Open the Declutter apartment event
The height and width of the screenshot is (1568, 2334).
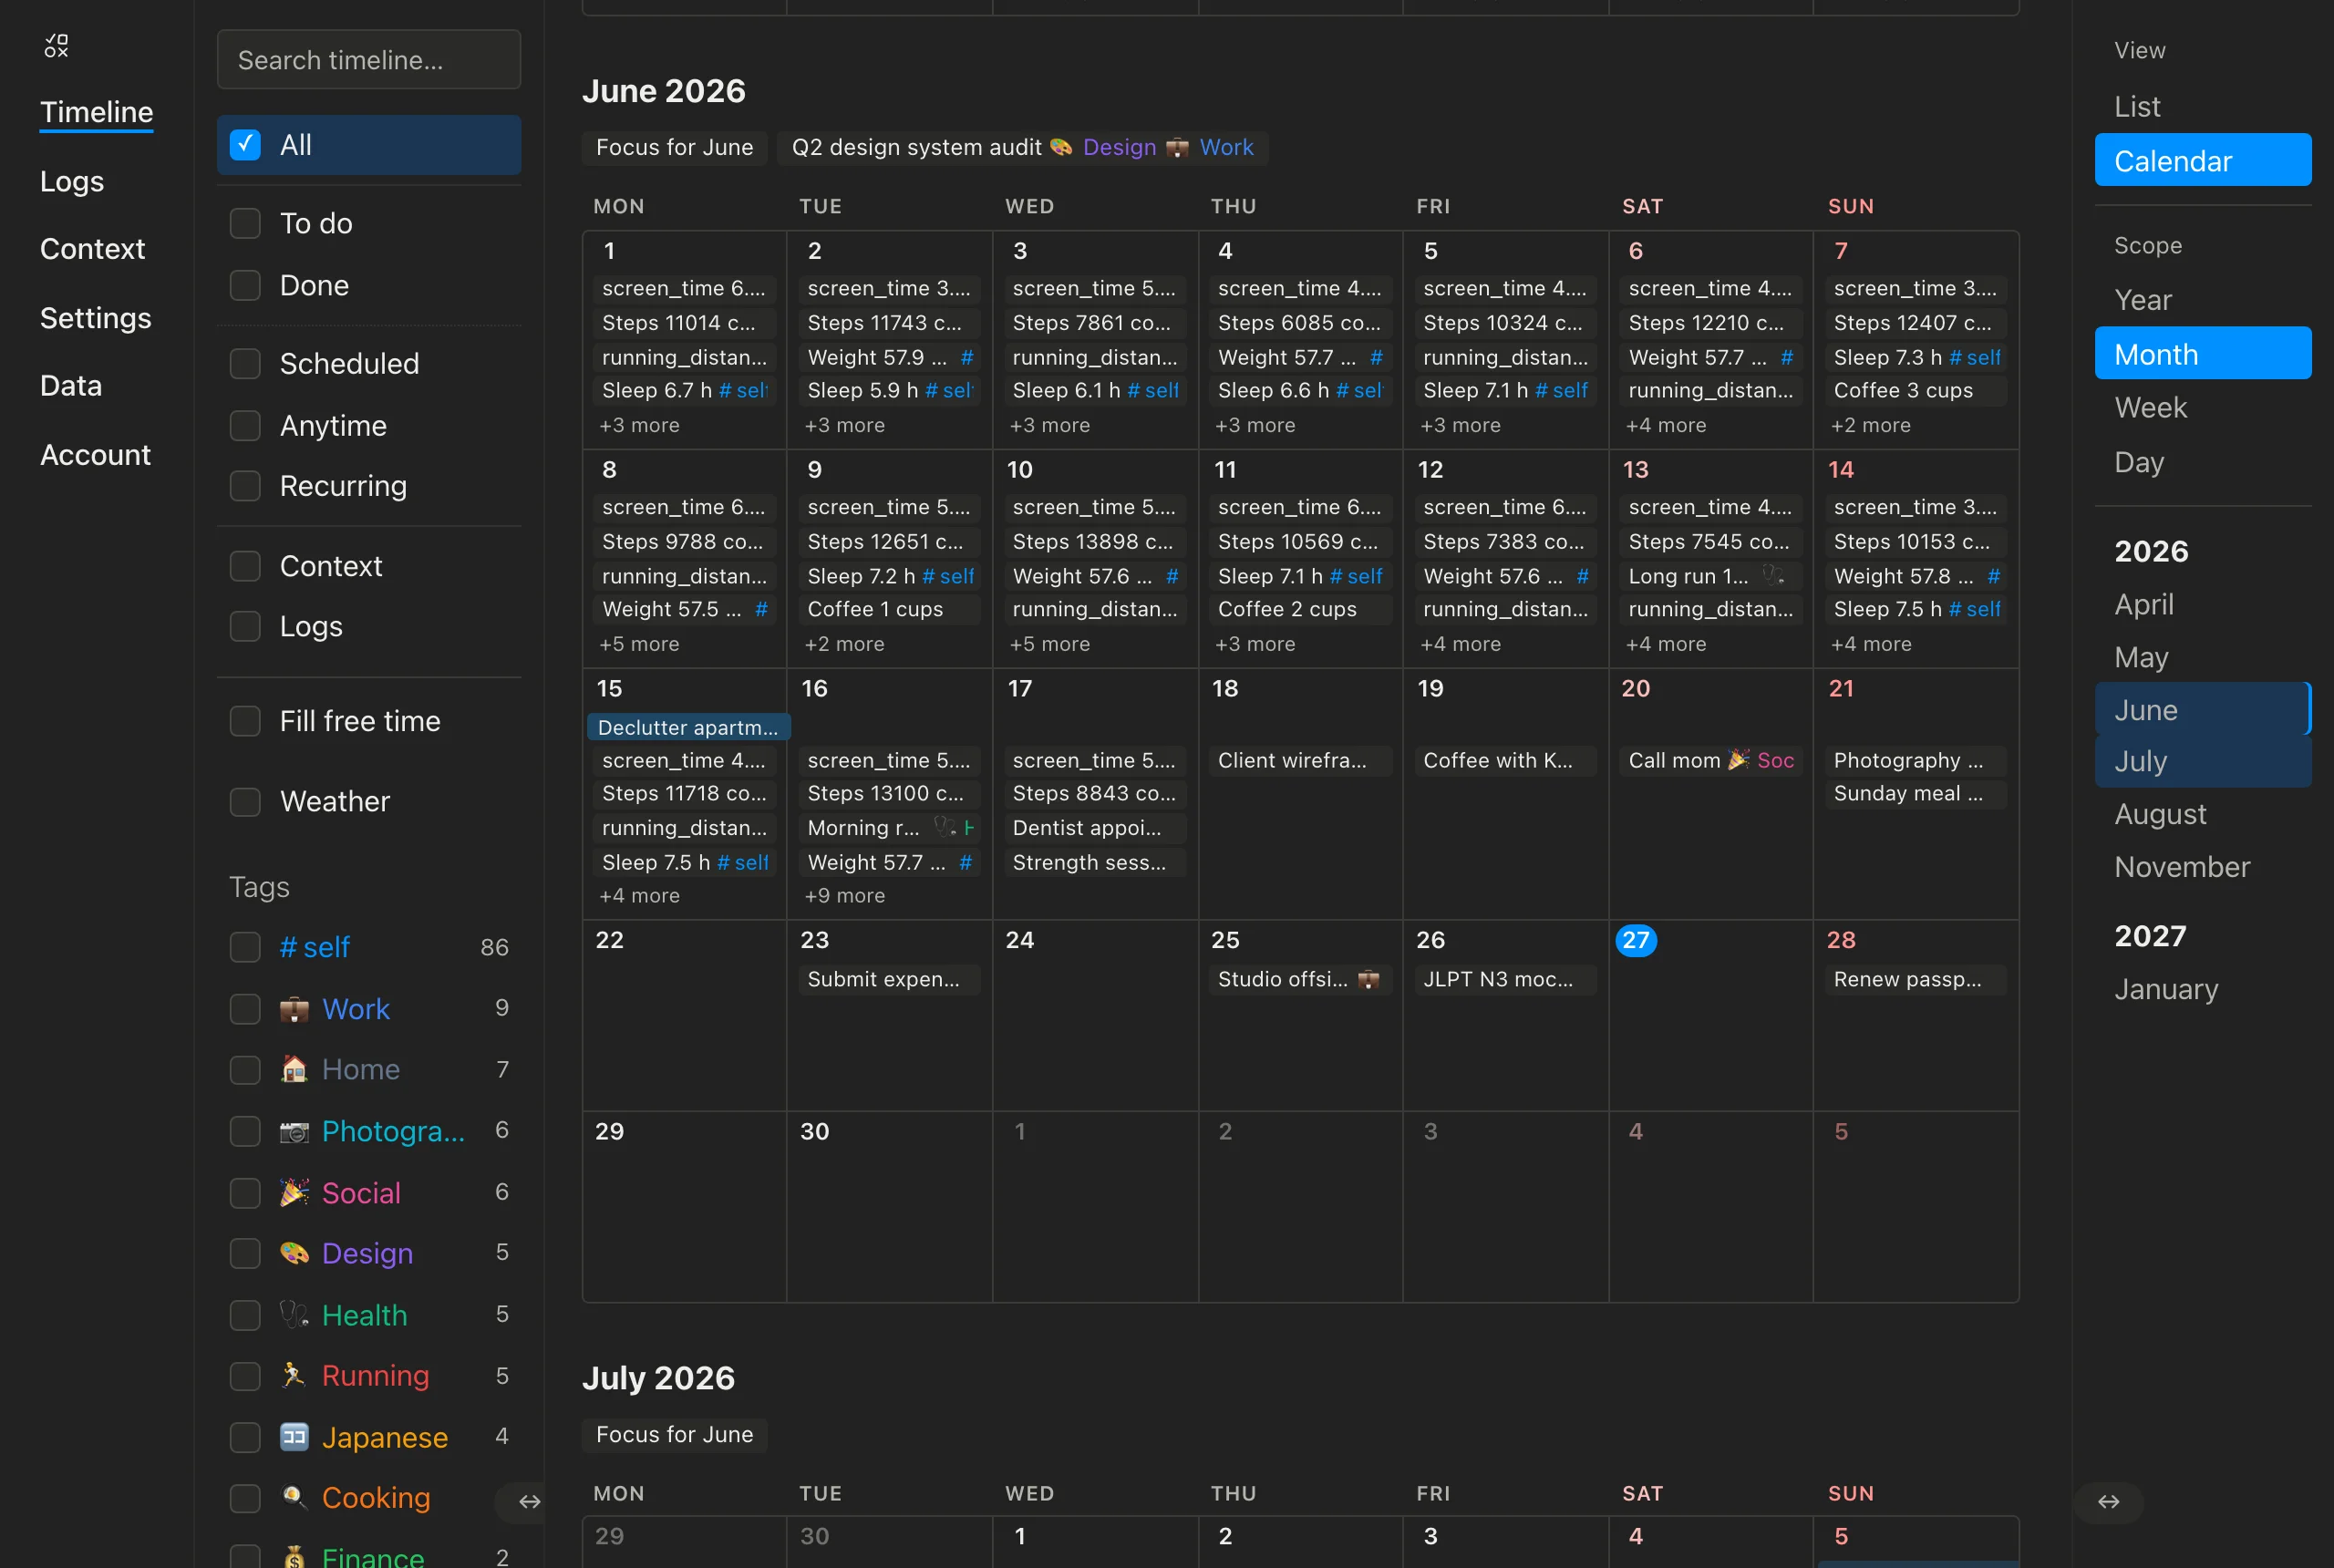tap(688, 727)
